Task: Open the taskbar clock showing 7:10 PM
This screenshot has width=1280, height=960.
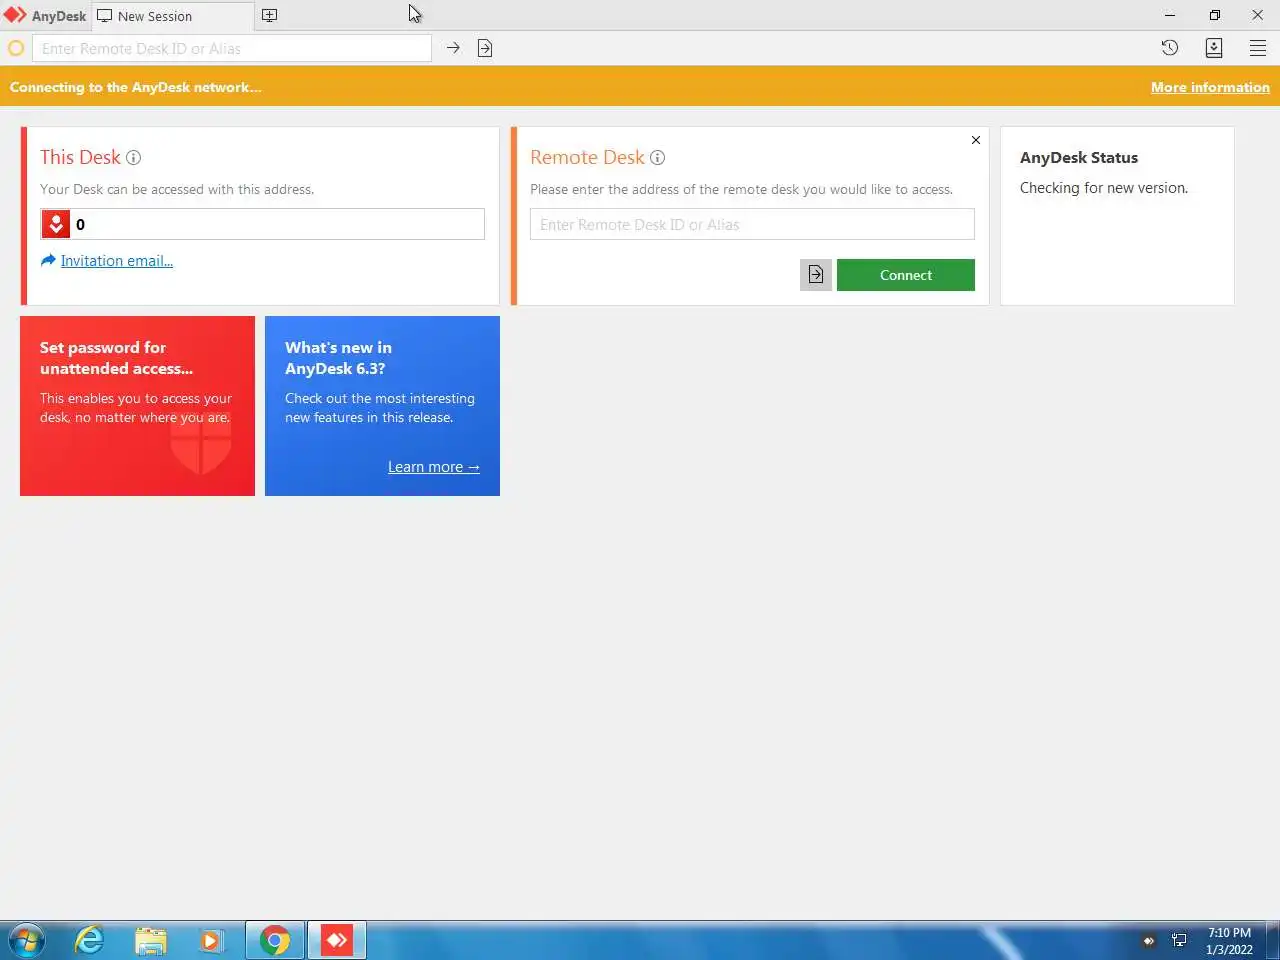Action: click(x=1229, y=941)
